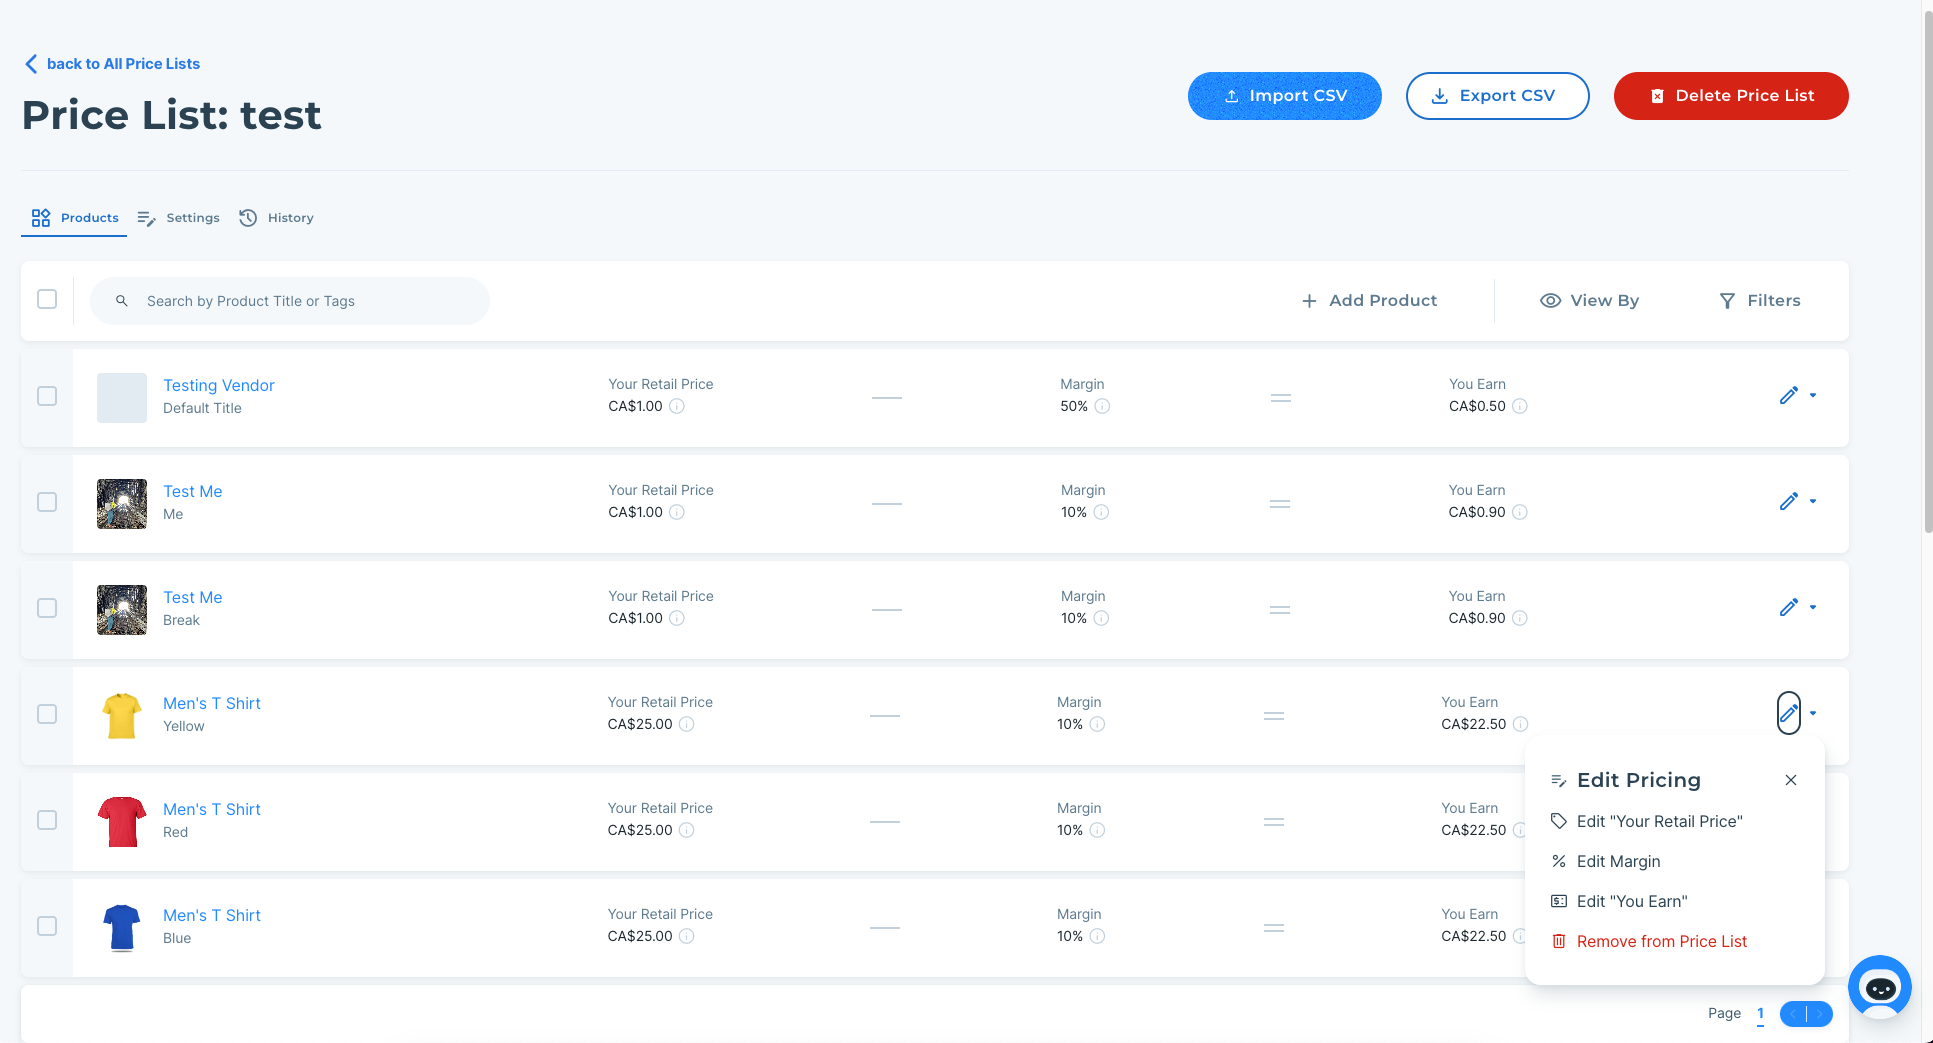Click info icon beside Blue shirt's 10% margin

click(1097, 936)
